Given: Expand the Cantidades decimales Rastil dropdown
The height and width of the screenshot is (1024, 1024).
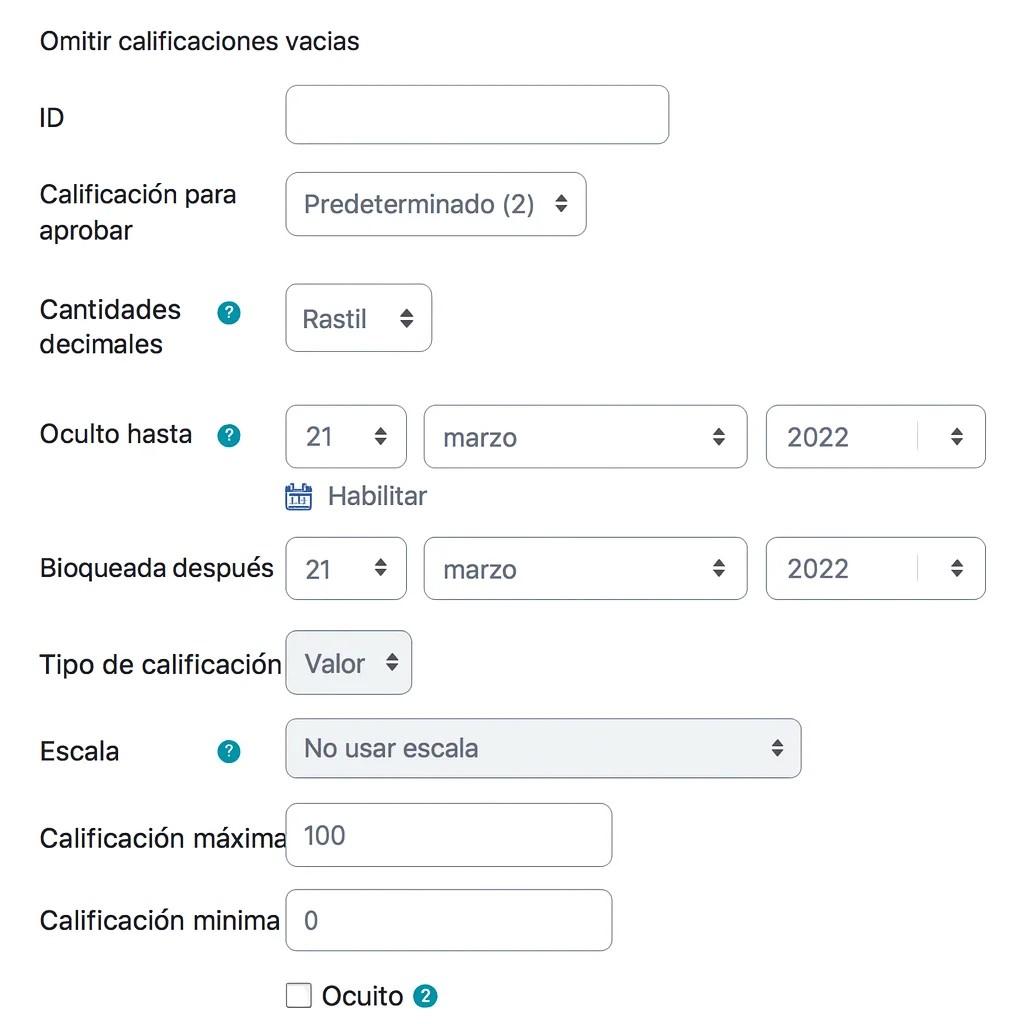Looking at the screenshot, I should 358,319.
